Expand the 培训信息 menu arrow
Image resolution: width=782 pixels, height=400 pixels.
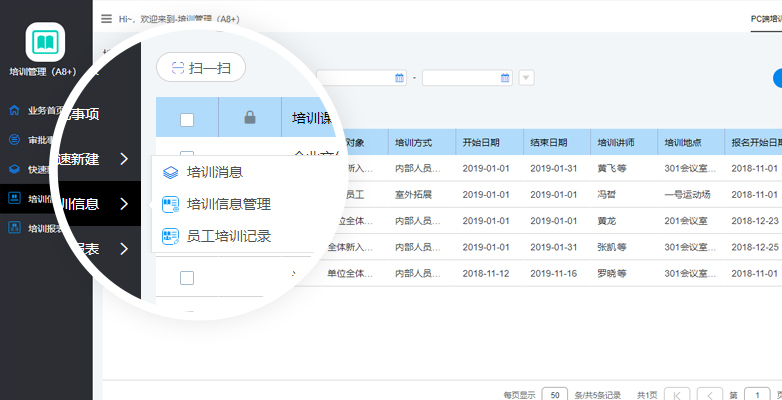(123, 204)
